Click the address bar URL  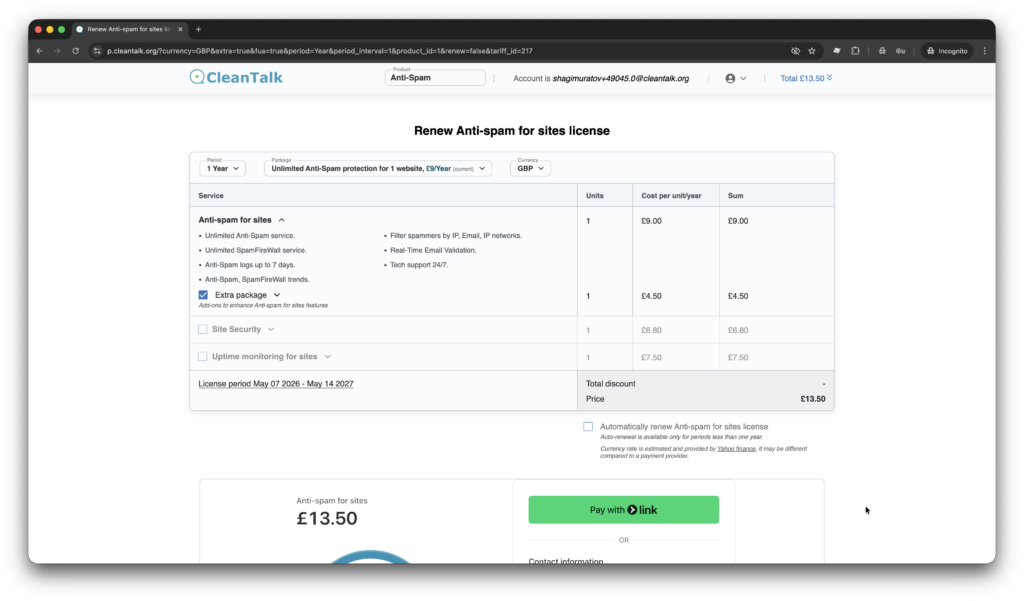(x=320, y=51)
